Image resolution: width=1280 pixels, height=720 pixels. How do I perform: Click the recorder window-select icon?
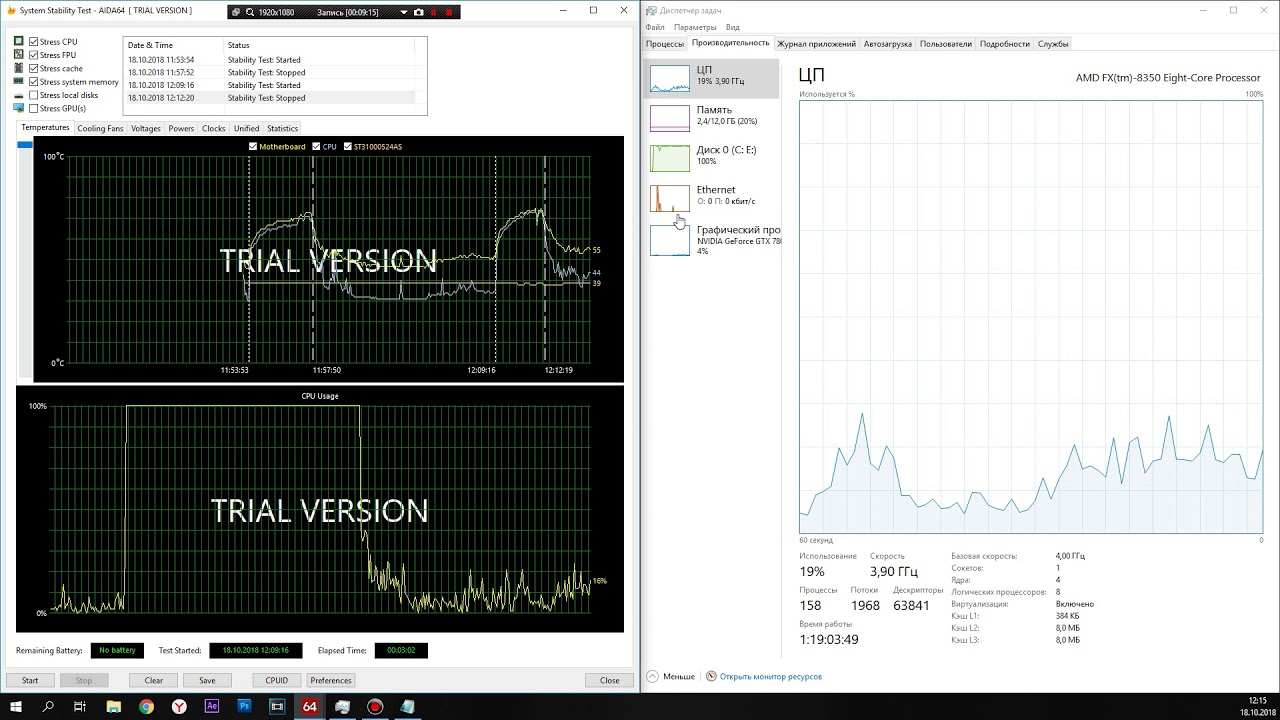tap(236, 12)
